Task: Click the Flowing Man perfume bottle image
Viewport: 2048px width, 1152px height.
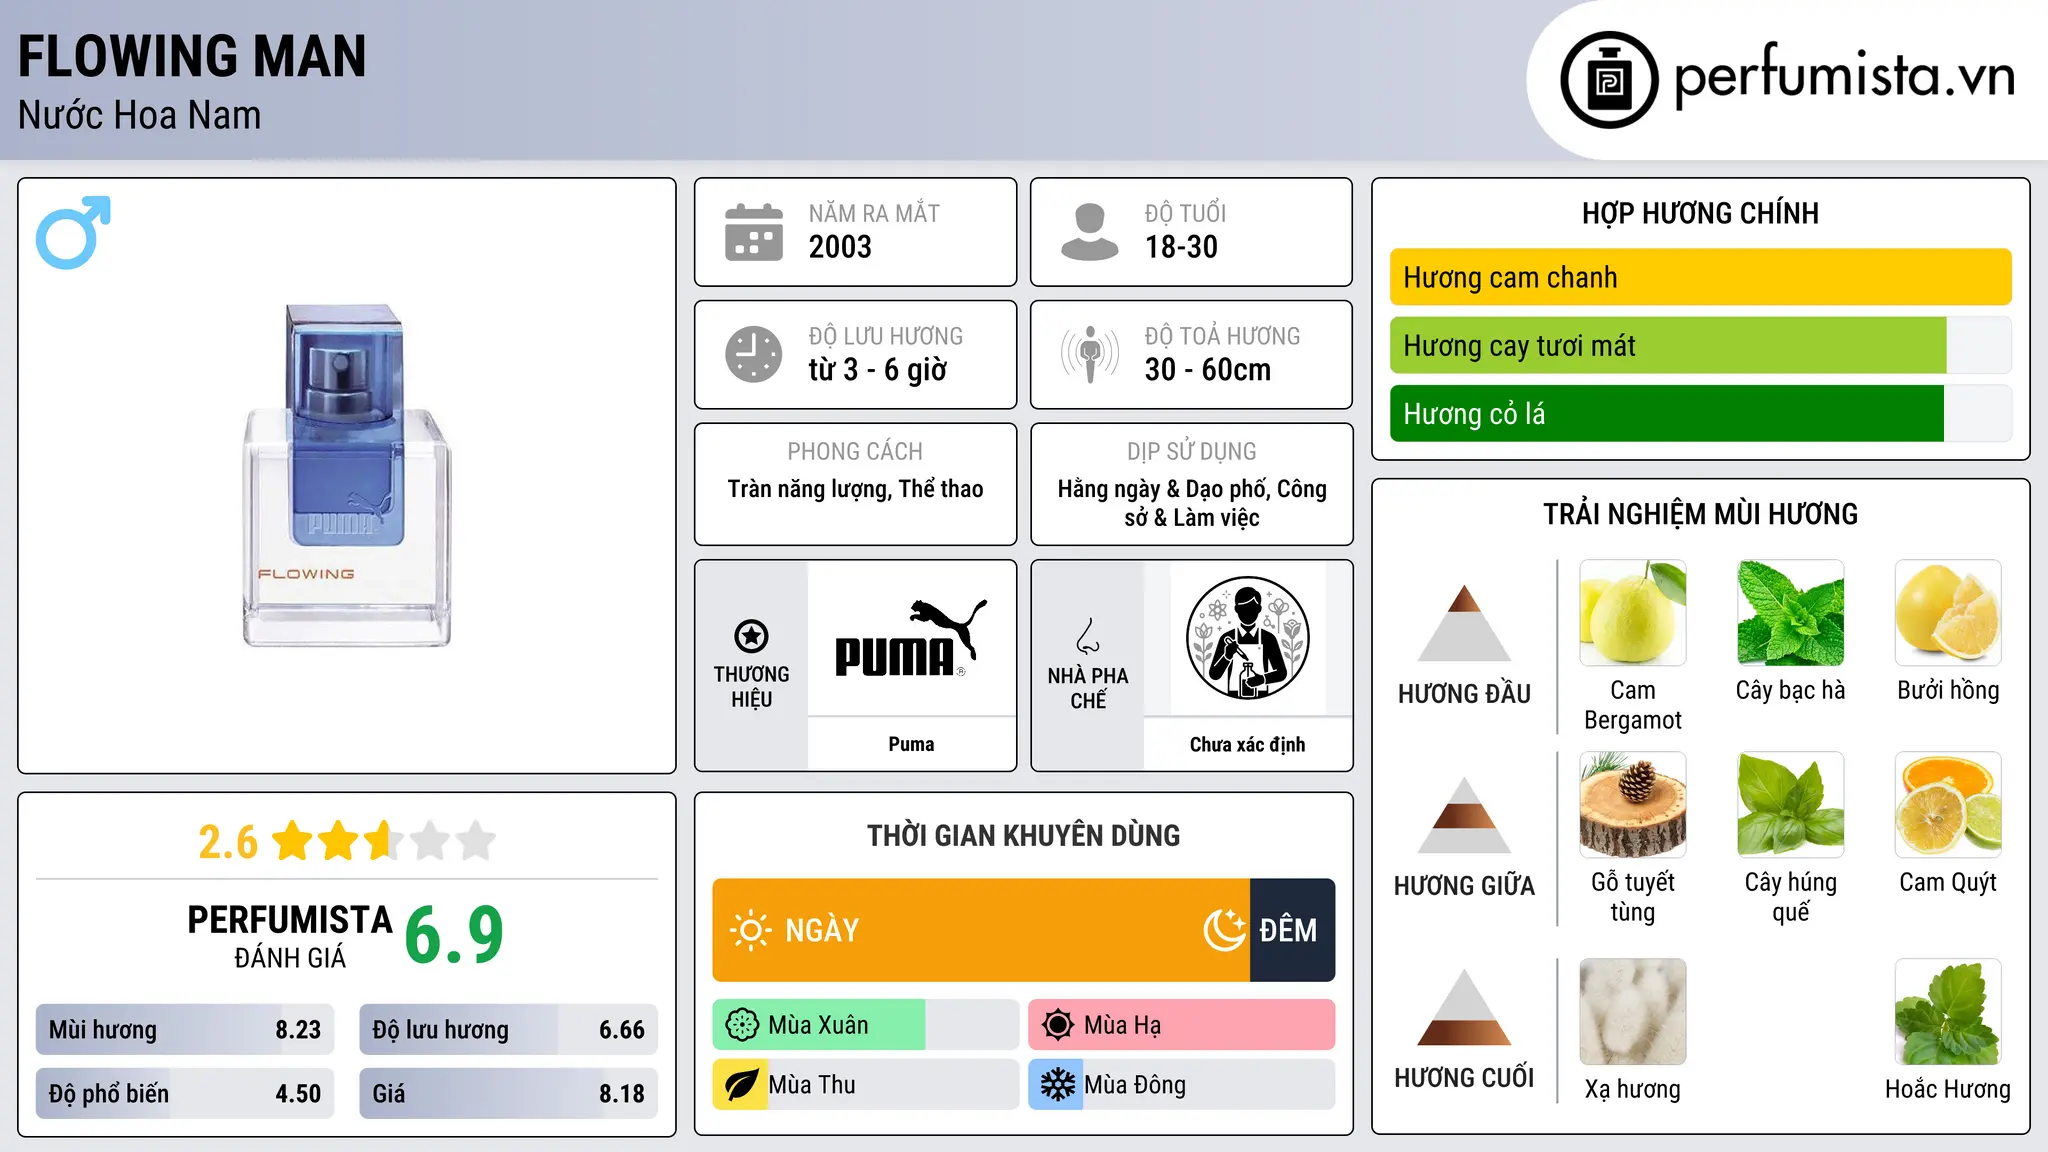Action: pos(346,475)
